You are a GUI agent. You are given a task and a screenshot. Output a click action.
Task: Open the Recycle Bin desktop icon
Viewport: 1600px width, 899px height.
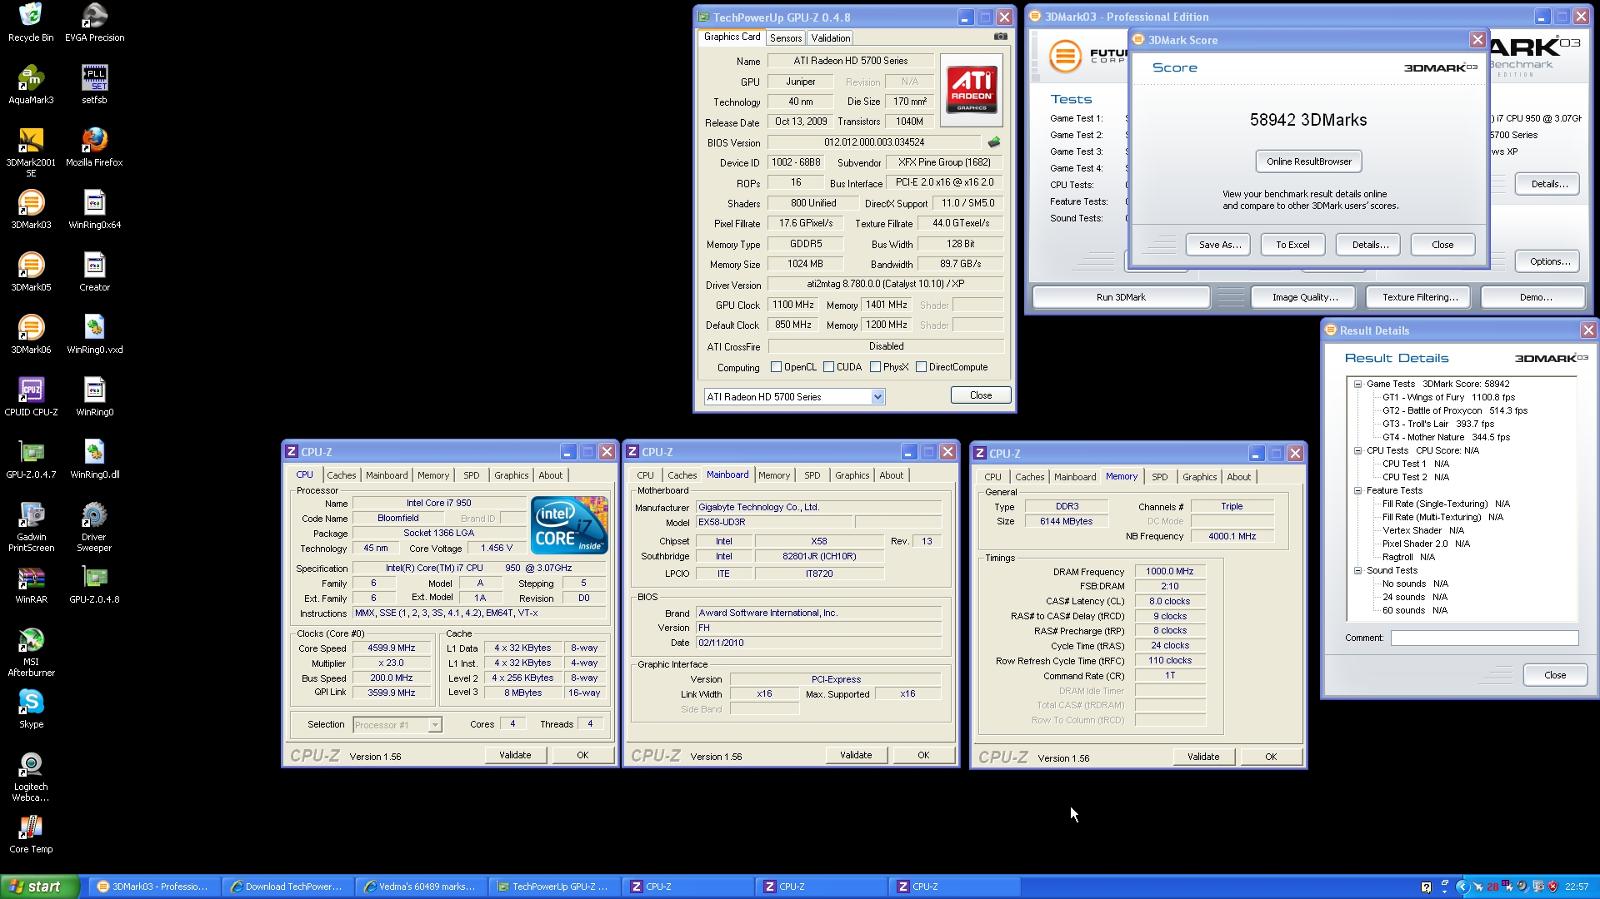point(31,22)
